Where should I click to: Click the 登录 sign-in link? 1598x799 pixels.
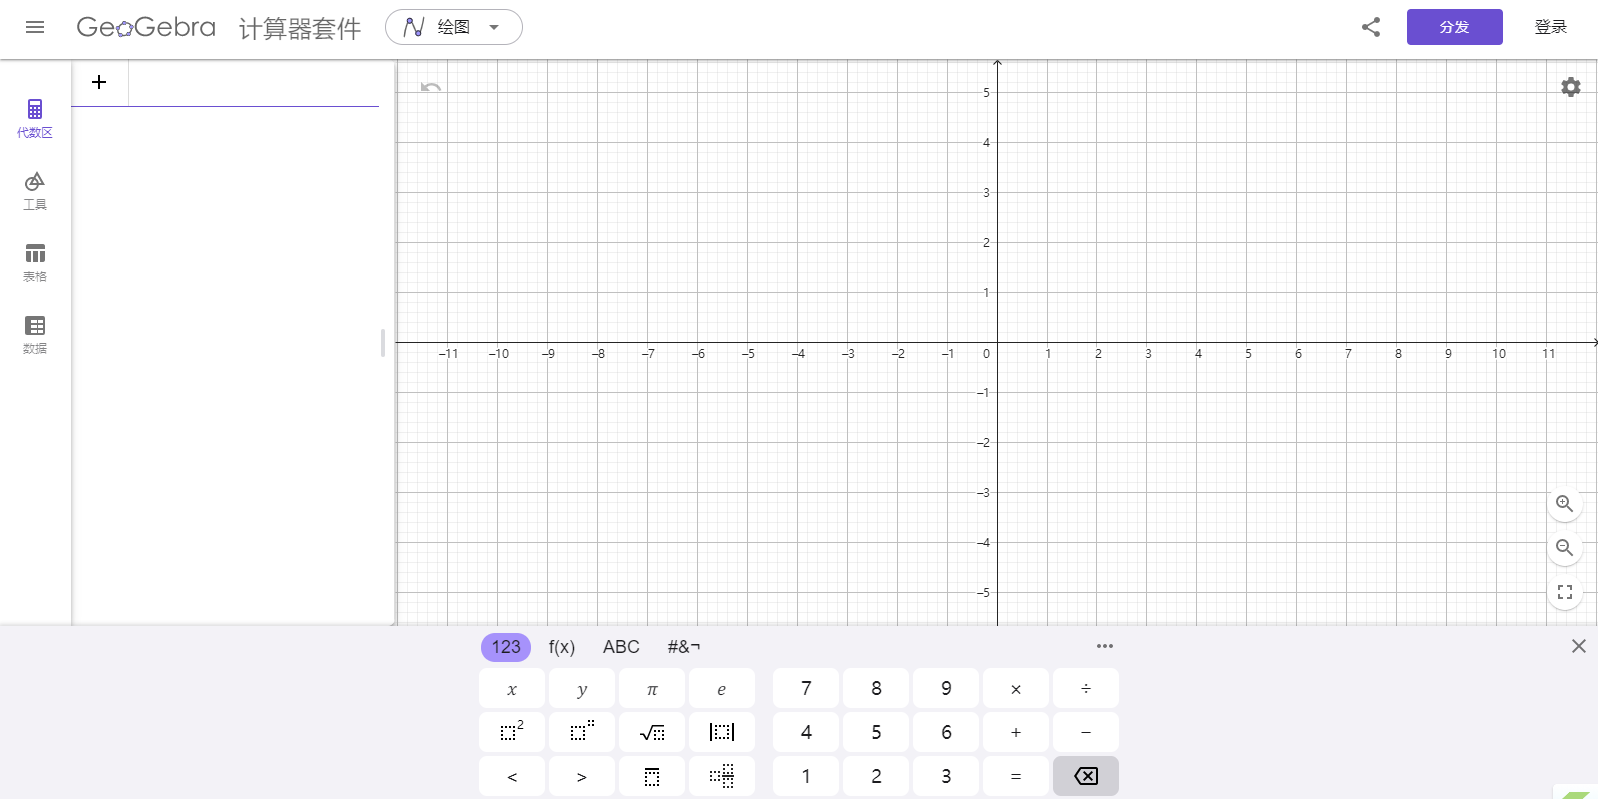[x=1550, y=27]
